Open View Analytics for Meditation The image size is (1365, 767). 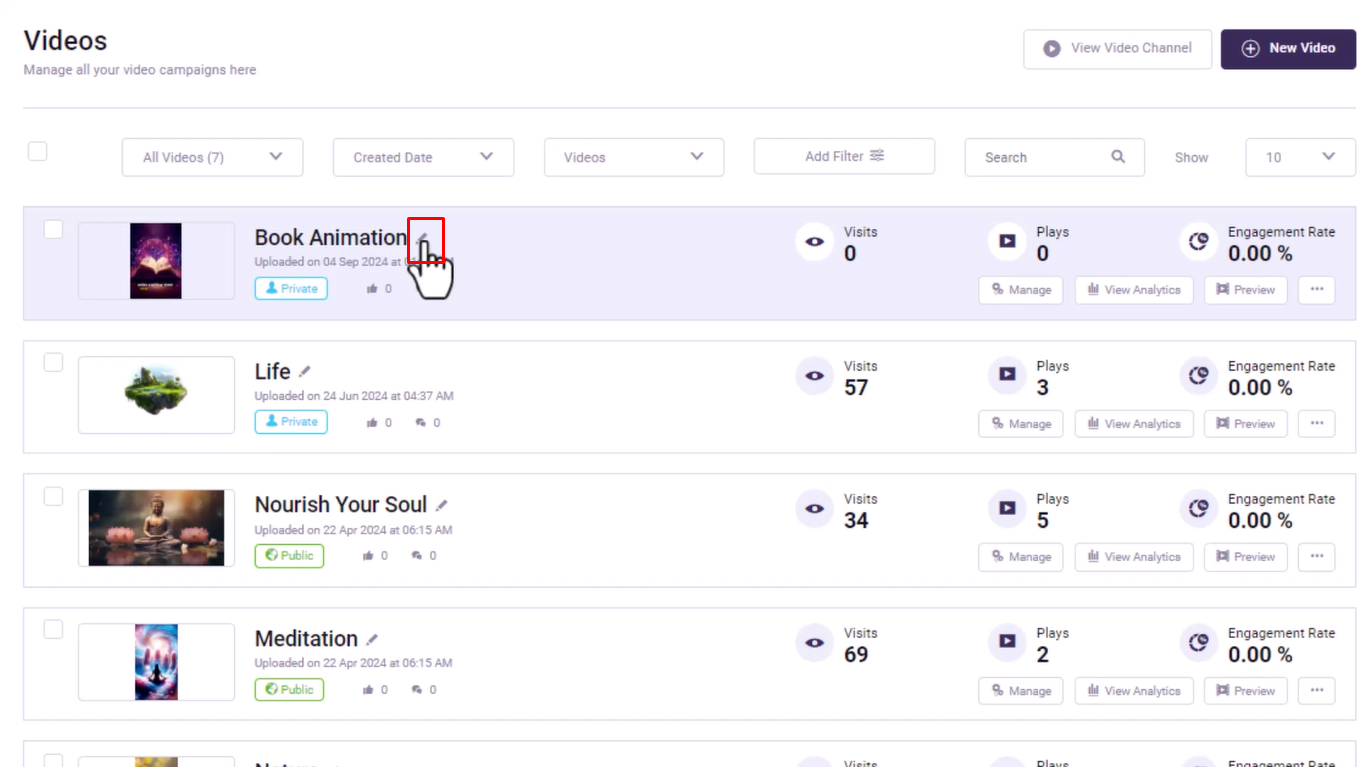1134,691
